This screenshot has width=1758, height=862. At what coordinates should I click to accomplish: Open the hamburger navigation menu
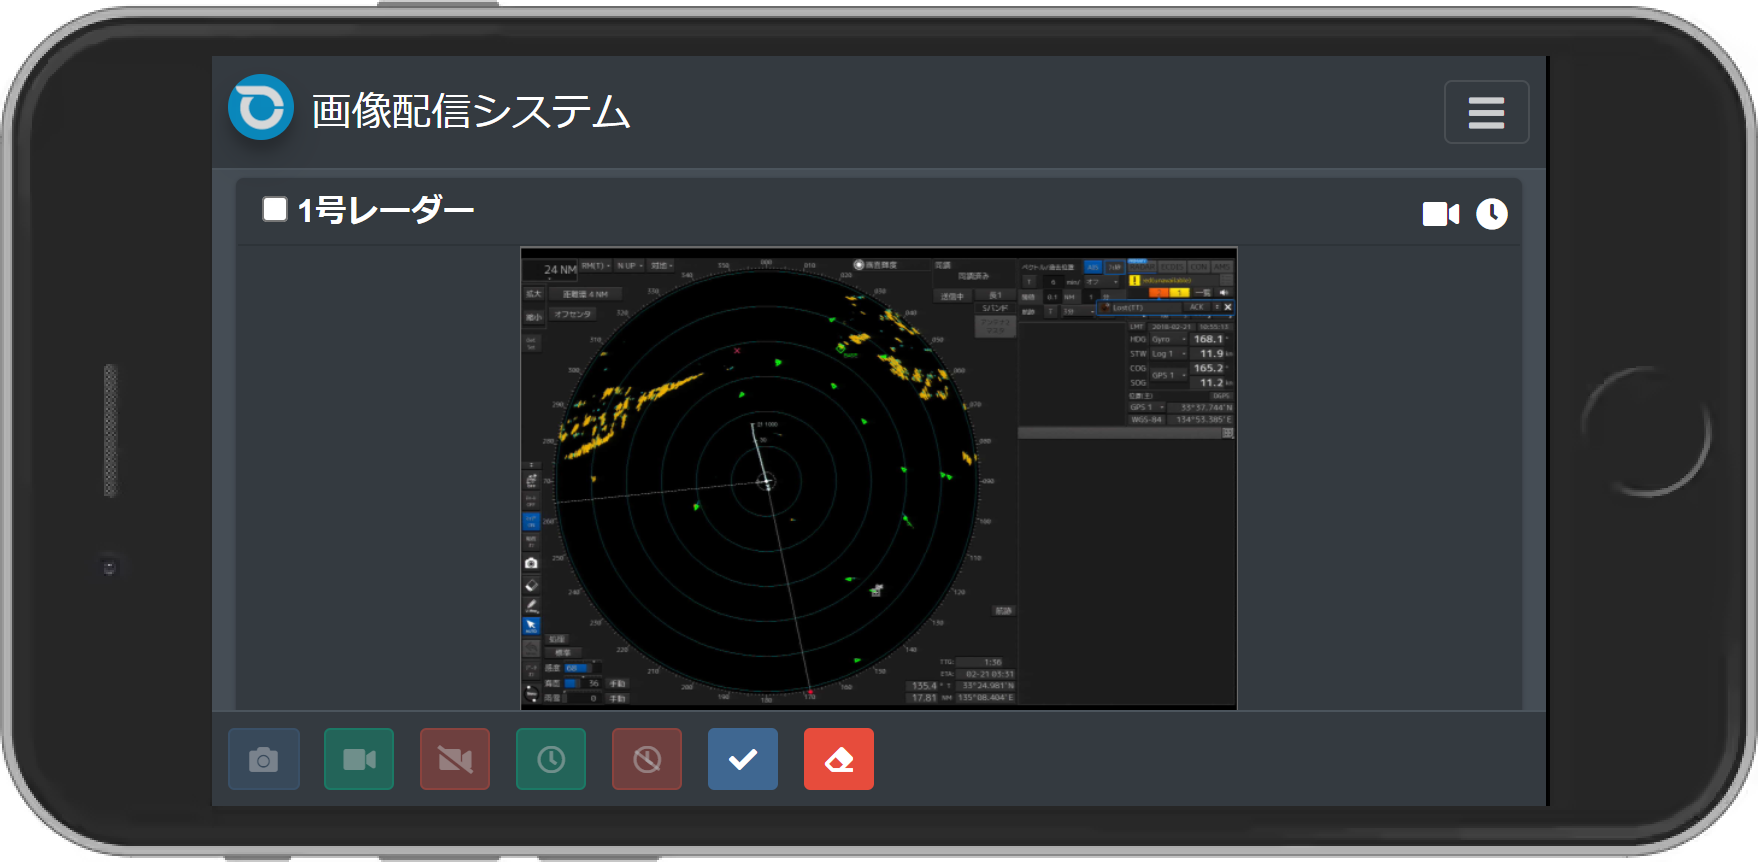coord(1486,112)
